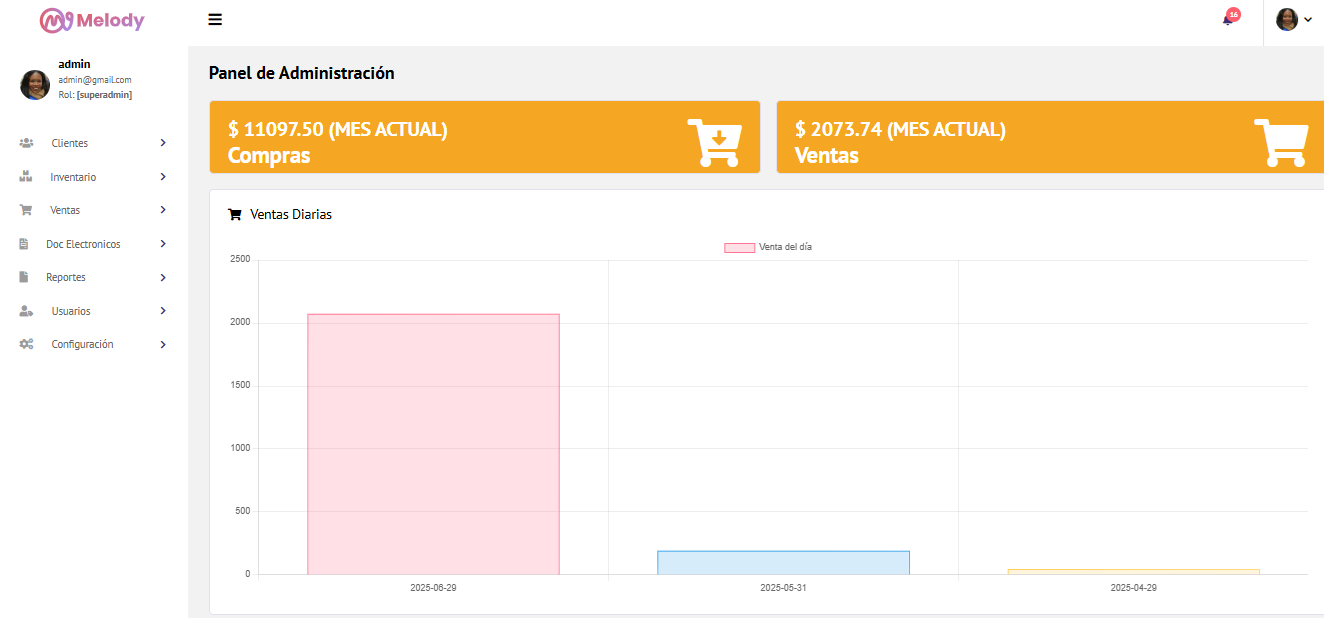Expand the Configuración chevron
The width and height of the screenshot is (1324, 620).
pyautogui.click(x=163, y=344)
